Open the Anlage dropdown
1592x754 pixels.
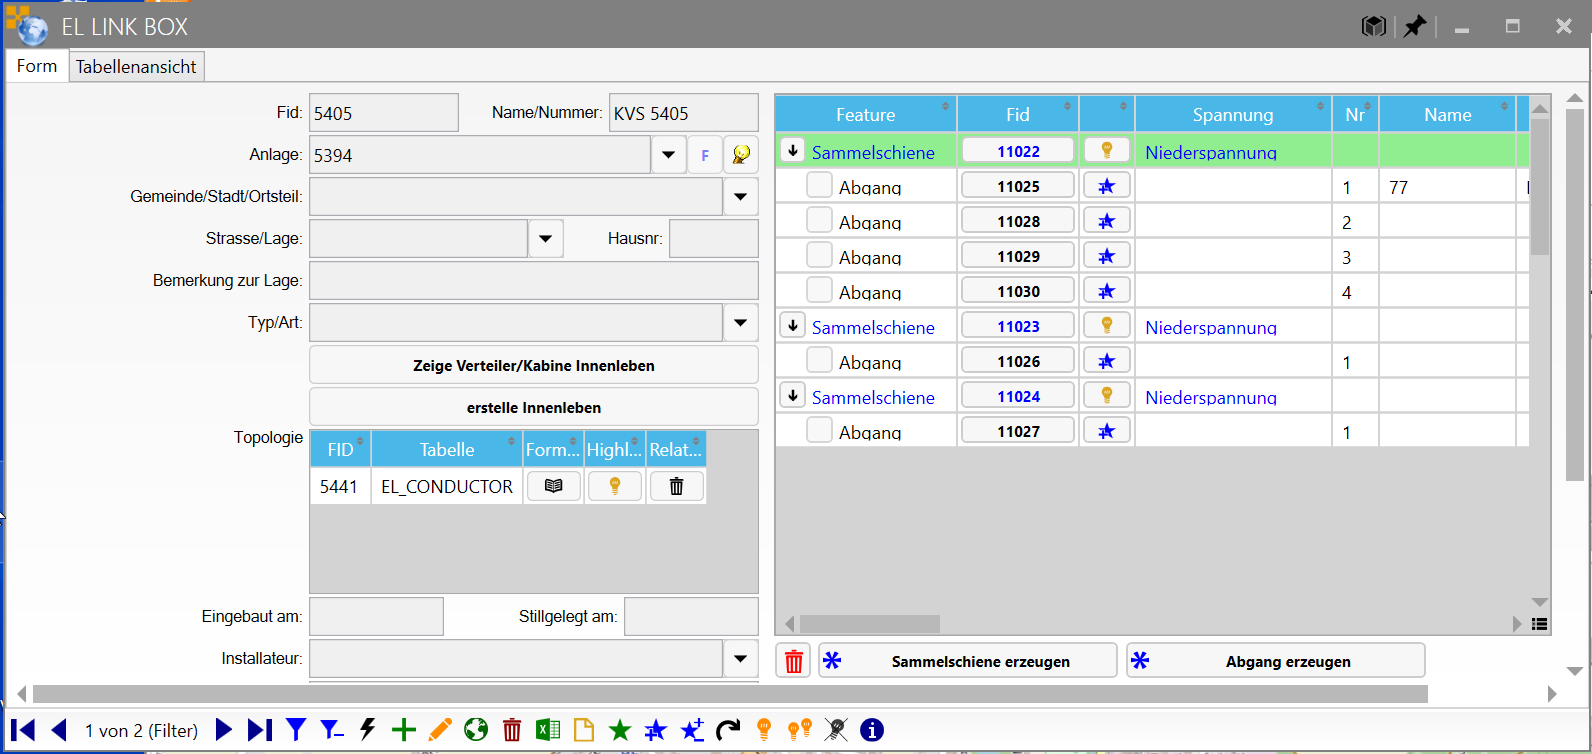pyautogui.click(x=668, y=155)
